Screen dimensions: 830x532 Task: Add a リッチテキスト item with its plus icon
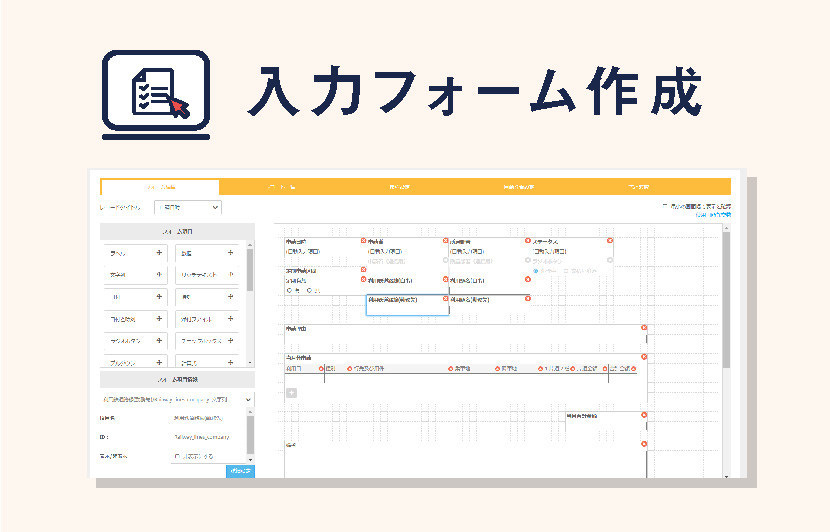231,275
